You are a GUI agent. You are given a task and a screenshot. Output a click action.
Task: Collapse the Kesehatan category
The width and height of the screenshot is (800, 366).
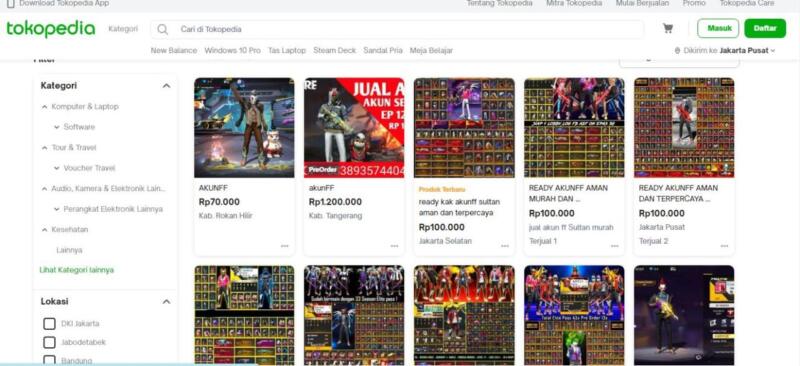(44, 230)
